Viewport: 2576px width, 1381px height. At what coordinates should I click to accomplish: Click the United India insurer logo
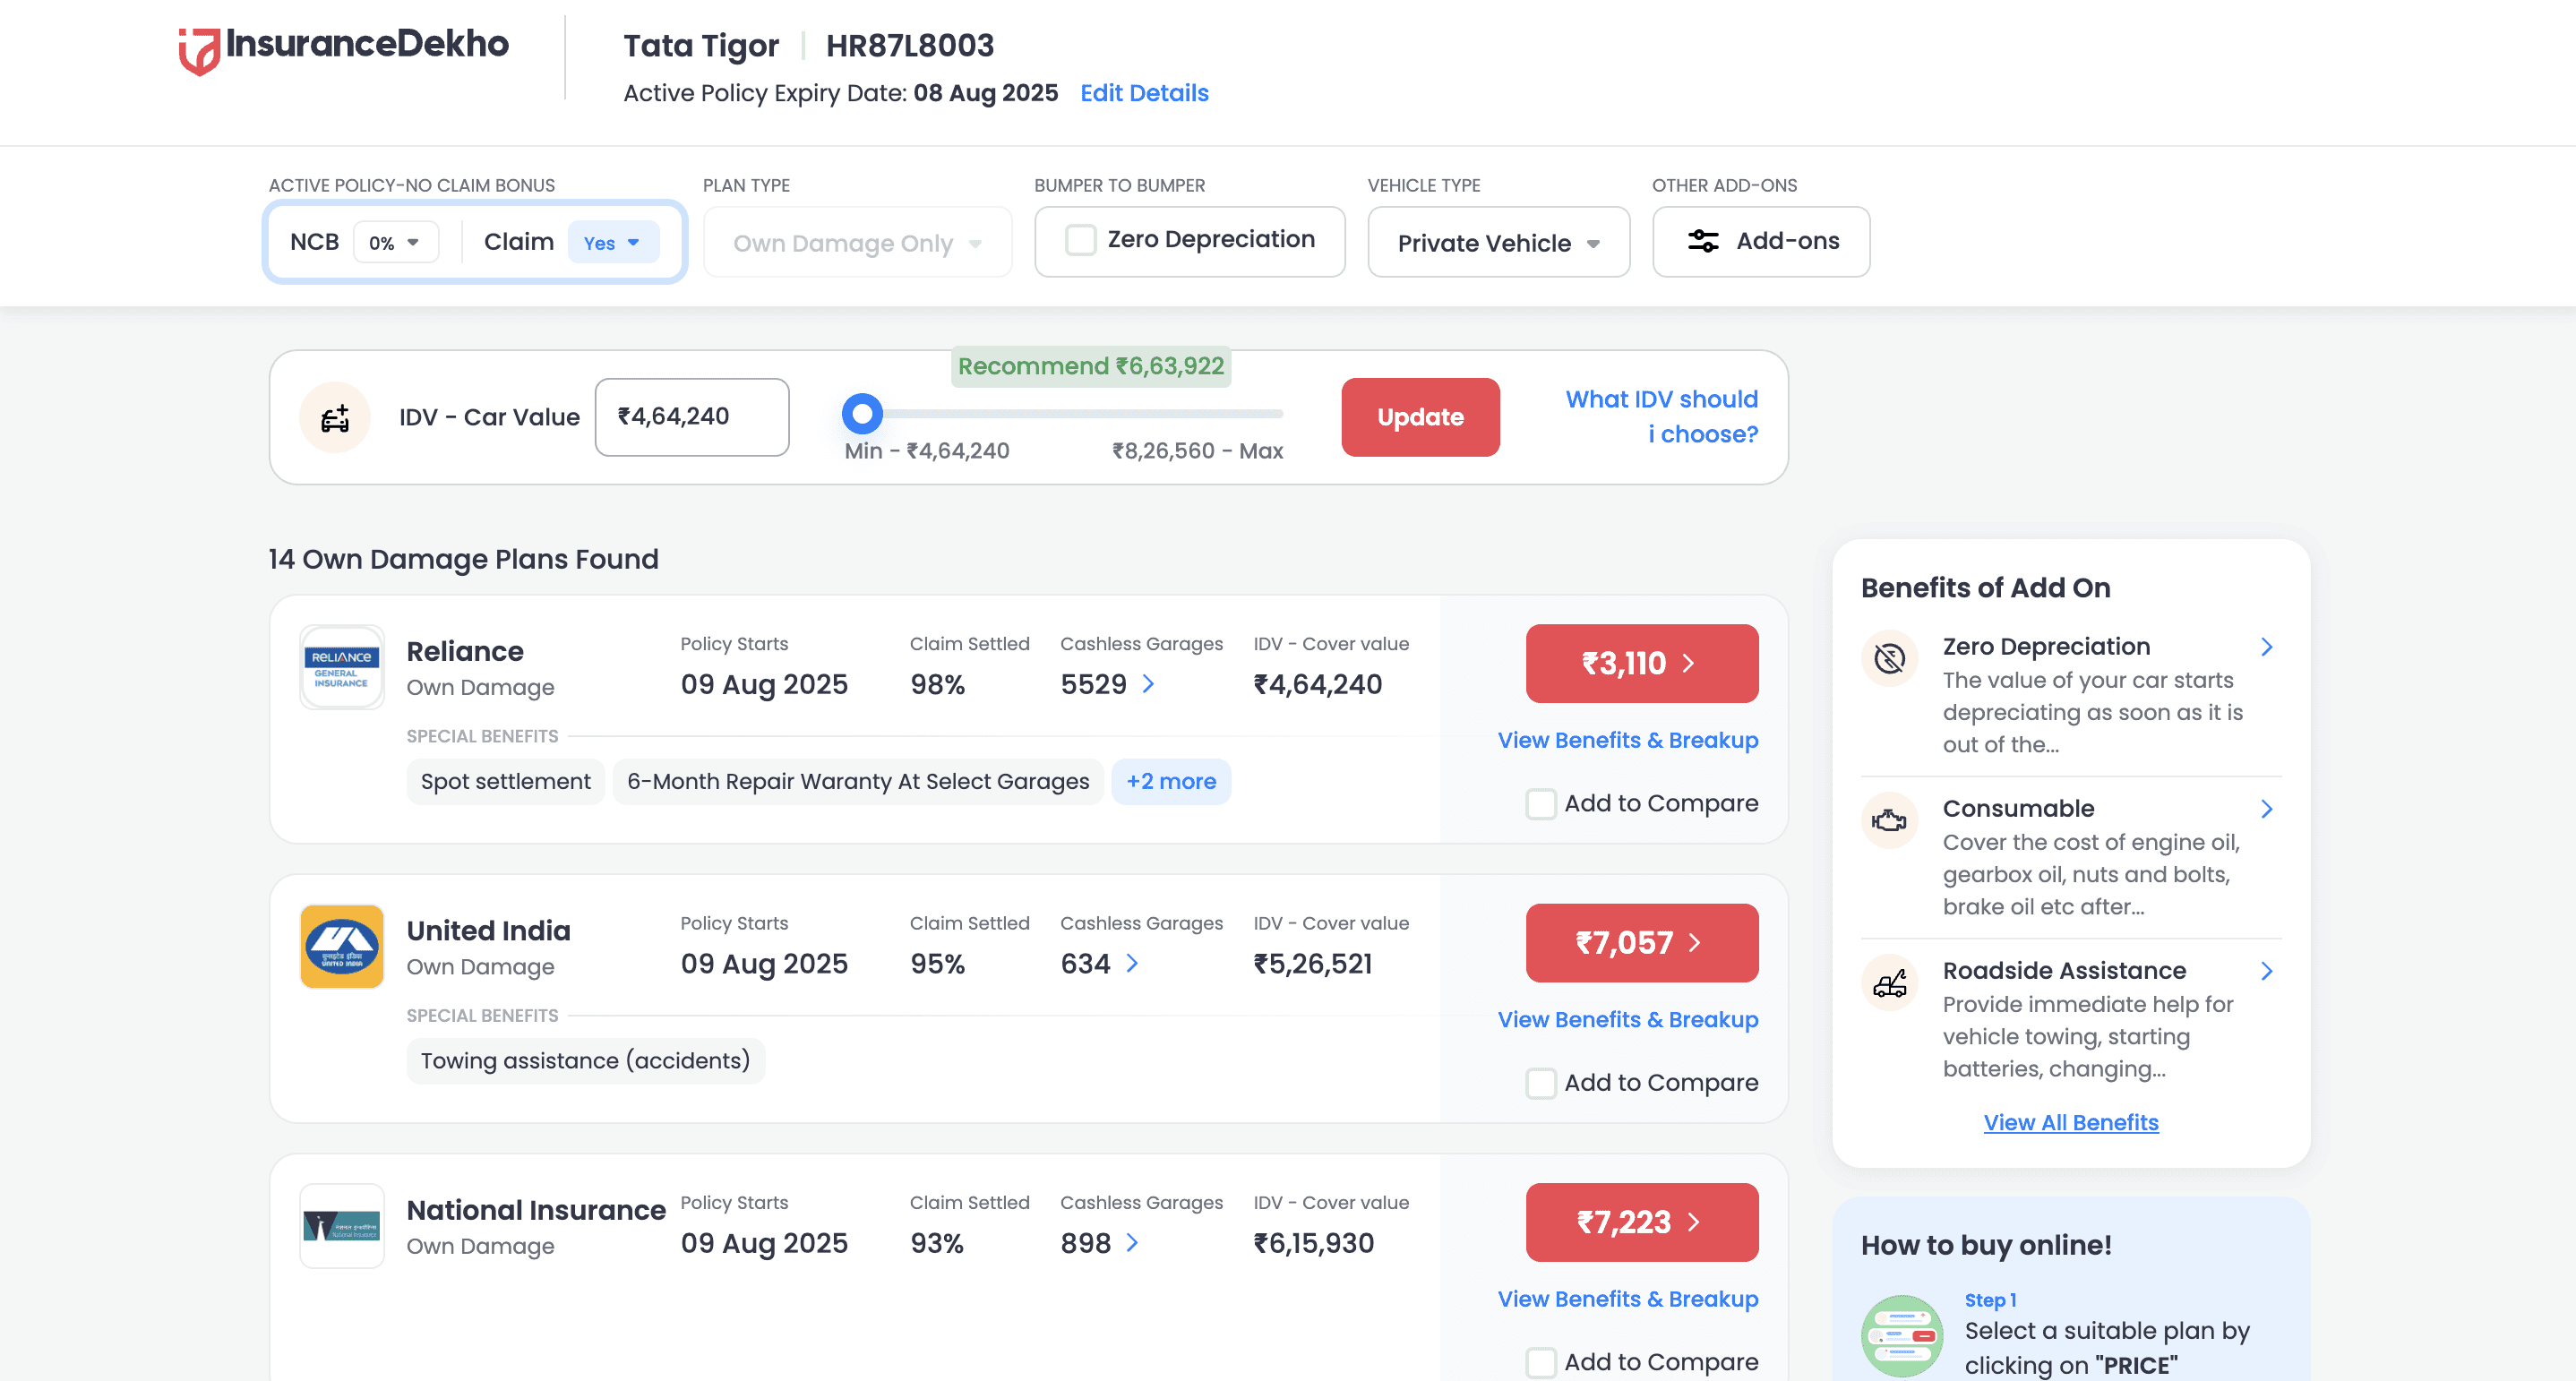(x=342, y=947)
